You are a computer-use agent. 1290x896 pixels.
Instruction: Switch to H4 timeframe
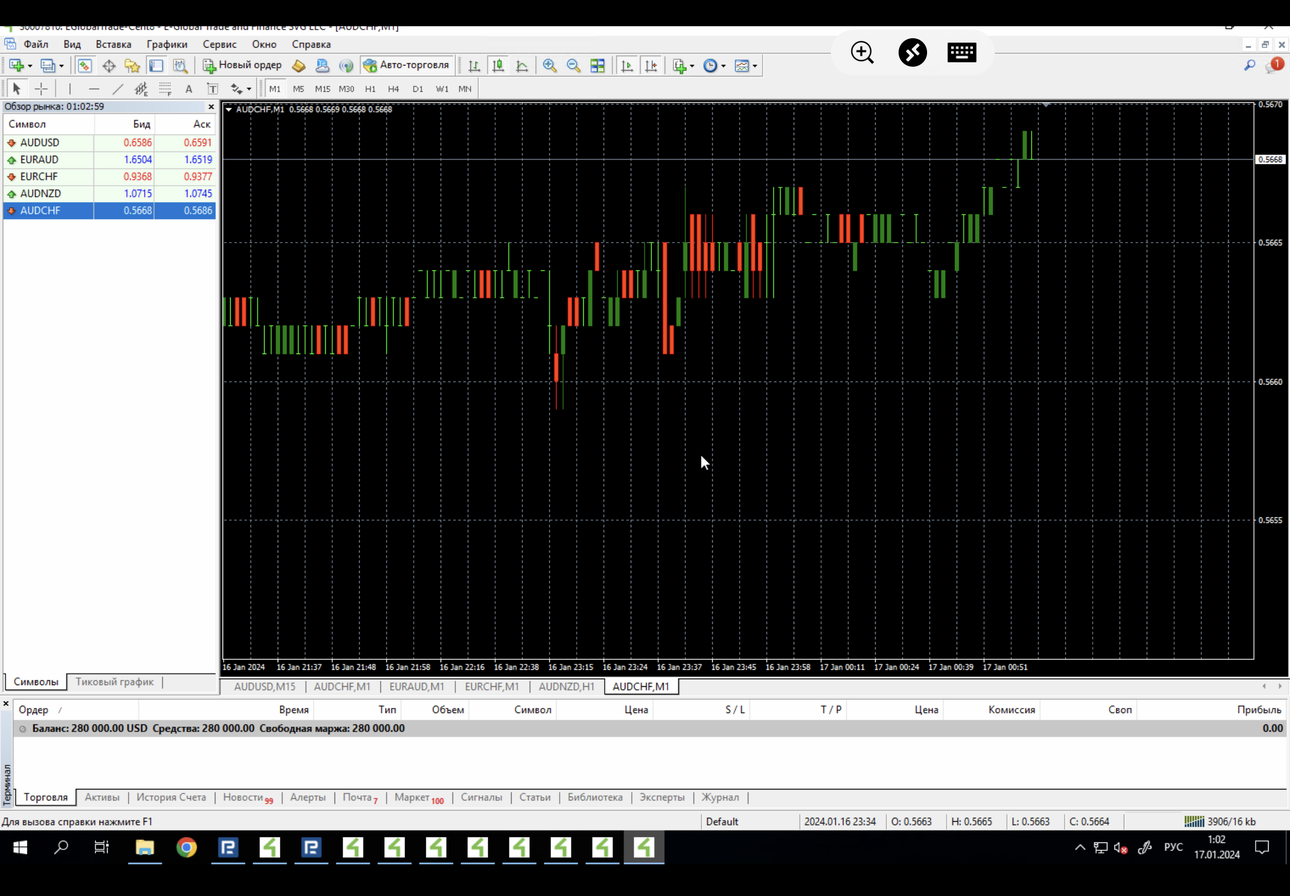393,89
